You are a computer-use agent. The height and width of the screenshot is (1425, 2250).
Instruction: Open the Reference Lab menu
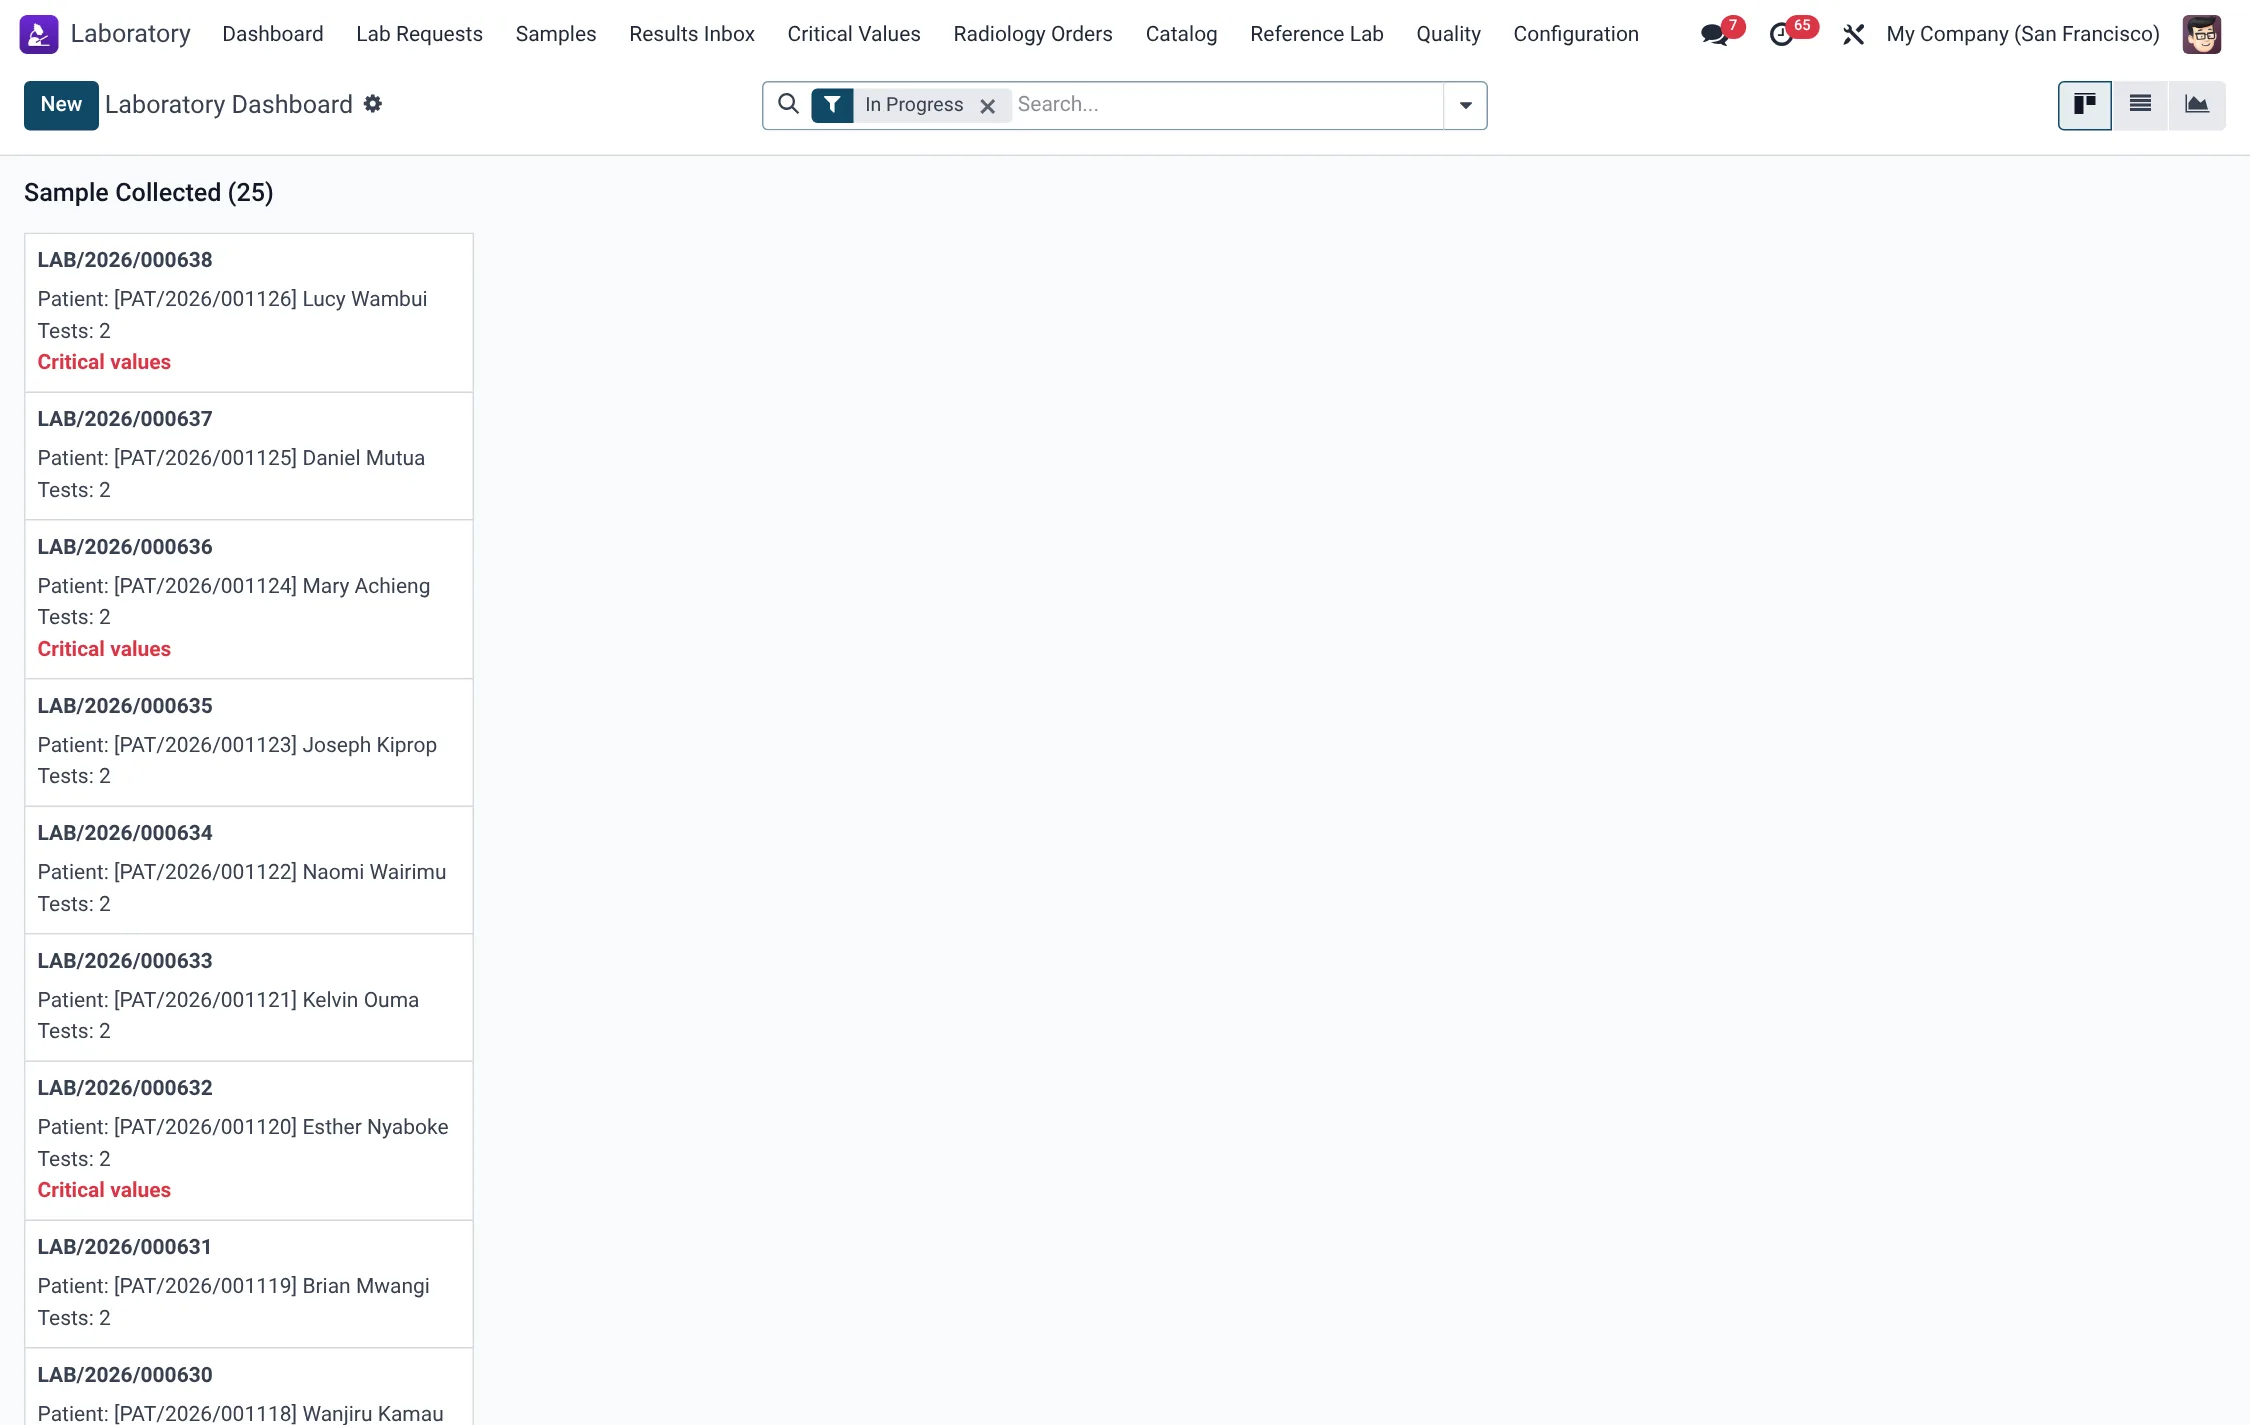(x=1316, y=34)
